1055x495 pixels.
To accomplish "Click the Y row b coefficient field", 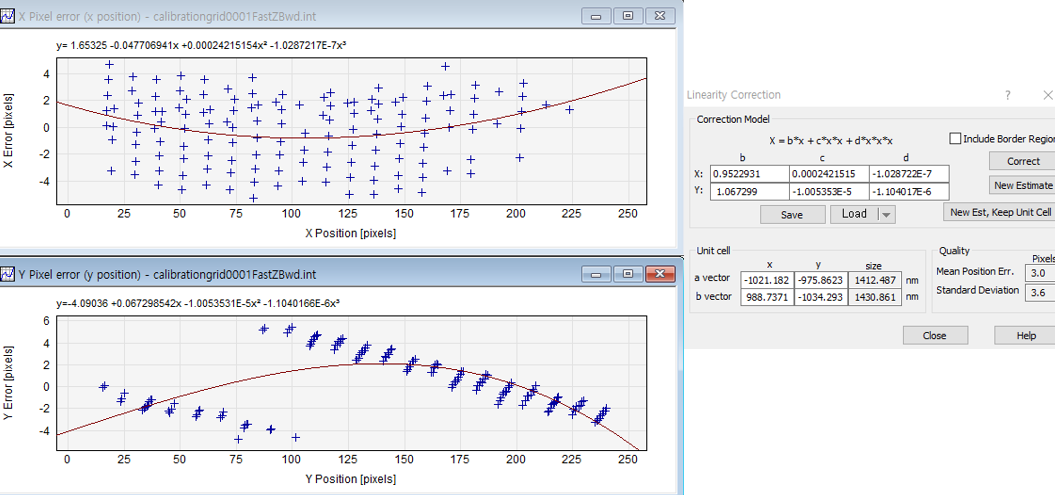I will [x=749, y=192].
